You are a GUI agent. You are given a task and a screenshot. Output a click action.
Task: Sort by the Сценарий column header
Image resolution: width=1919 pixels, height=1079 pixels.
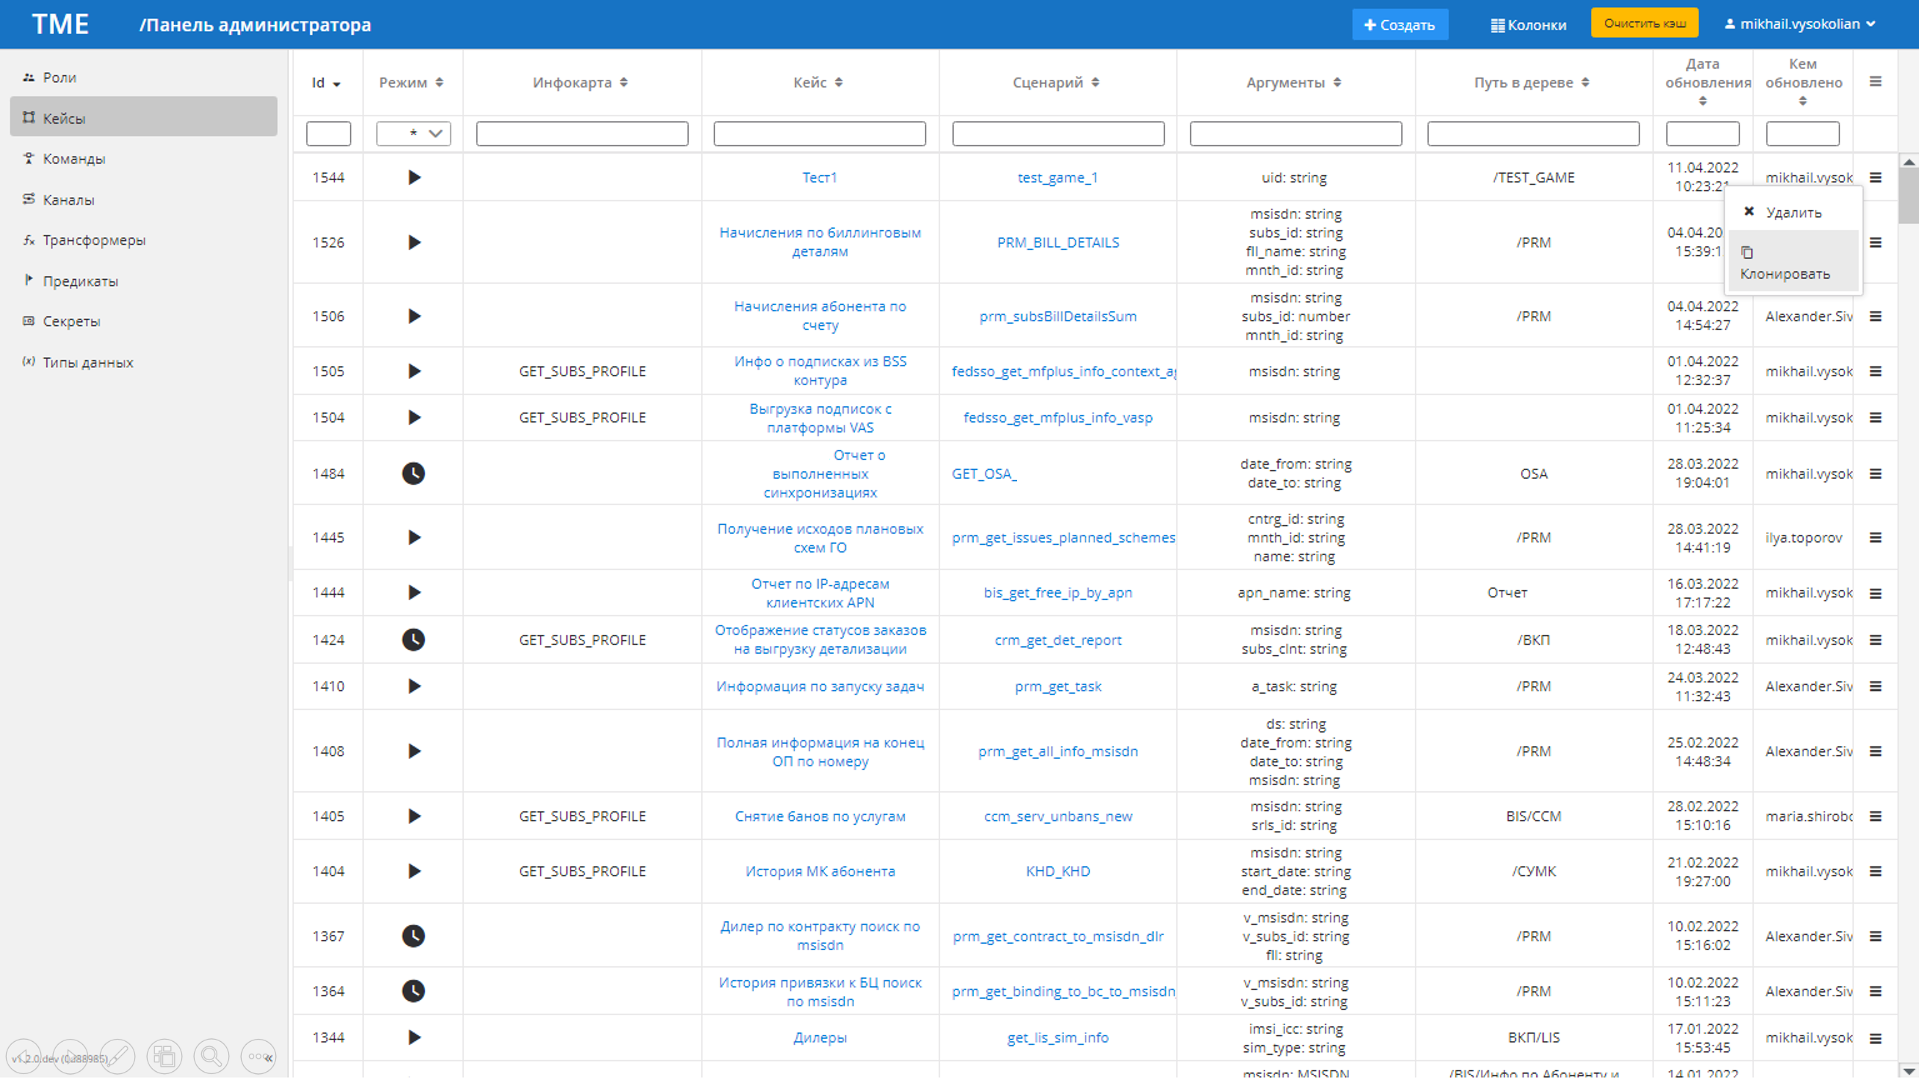coord(1056,83)
